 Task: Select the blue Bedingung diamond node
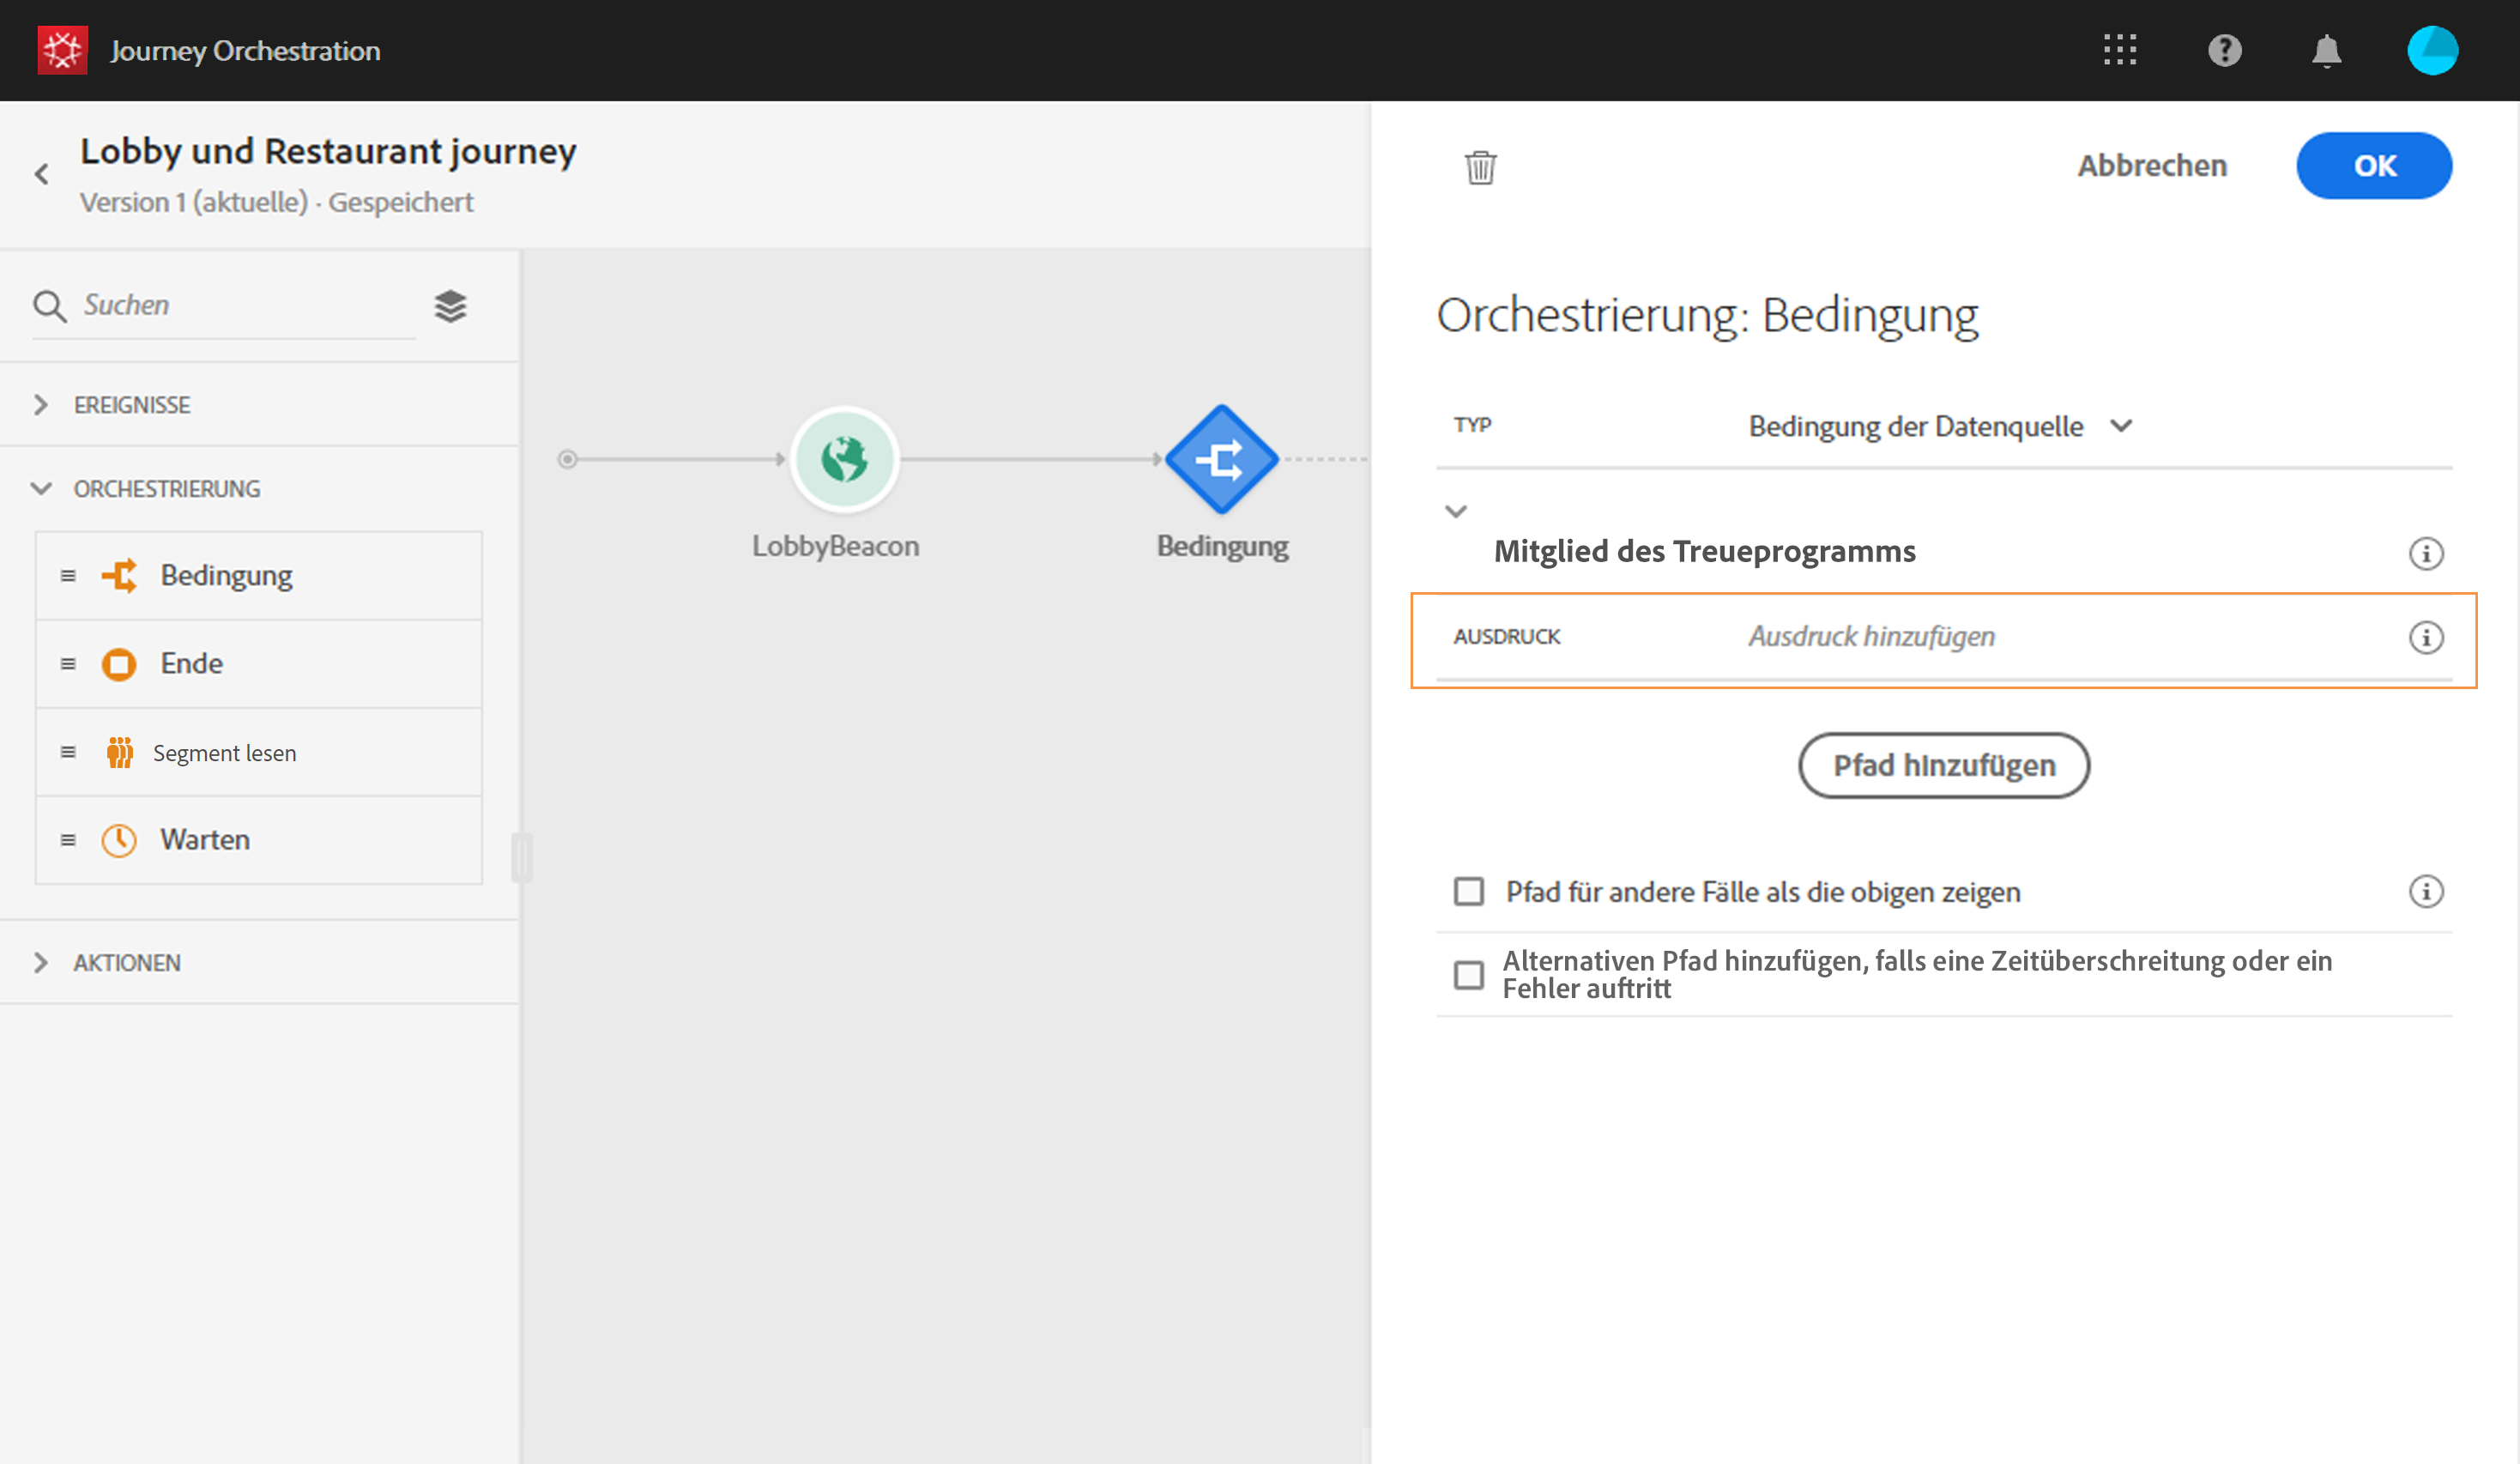[x=1221, y=460]
